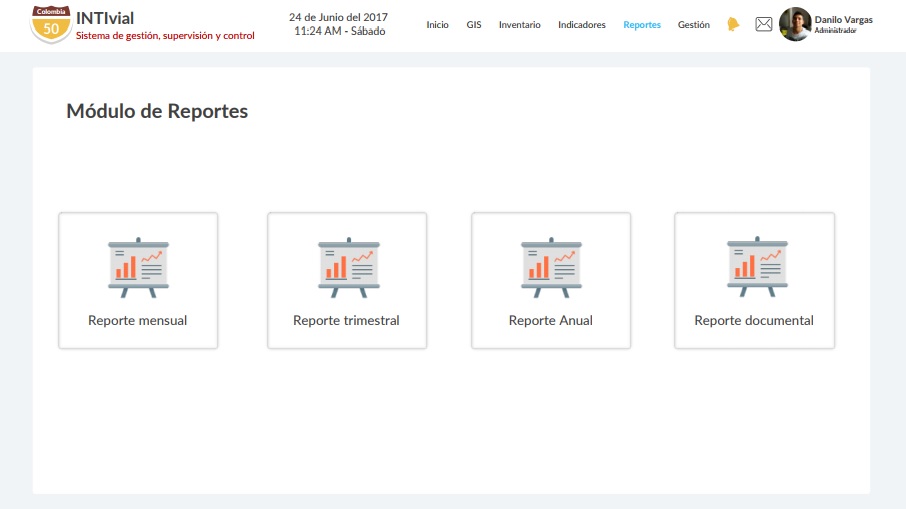Click the INTIvial application title
The width and height of the screenshot is (906, 509).
click(105, 18)
